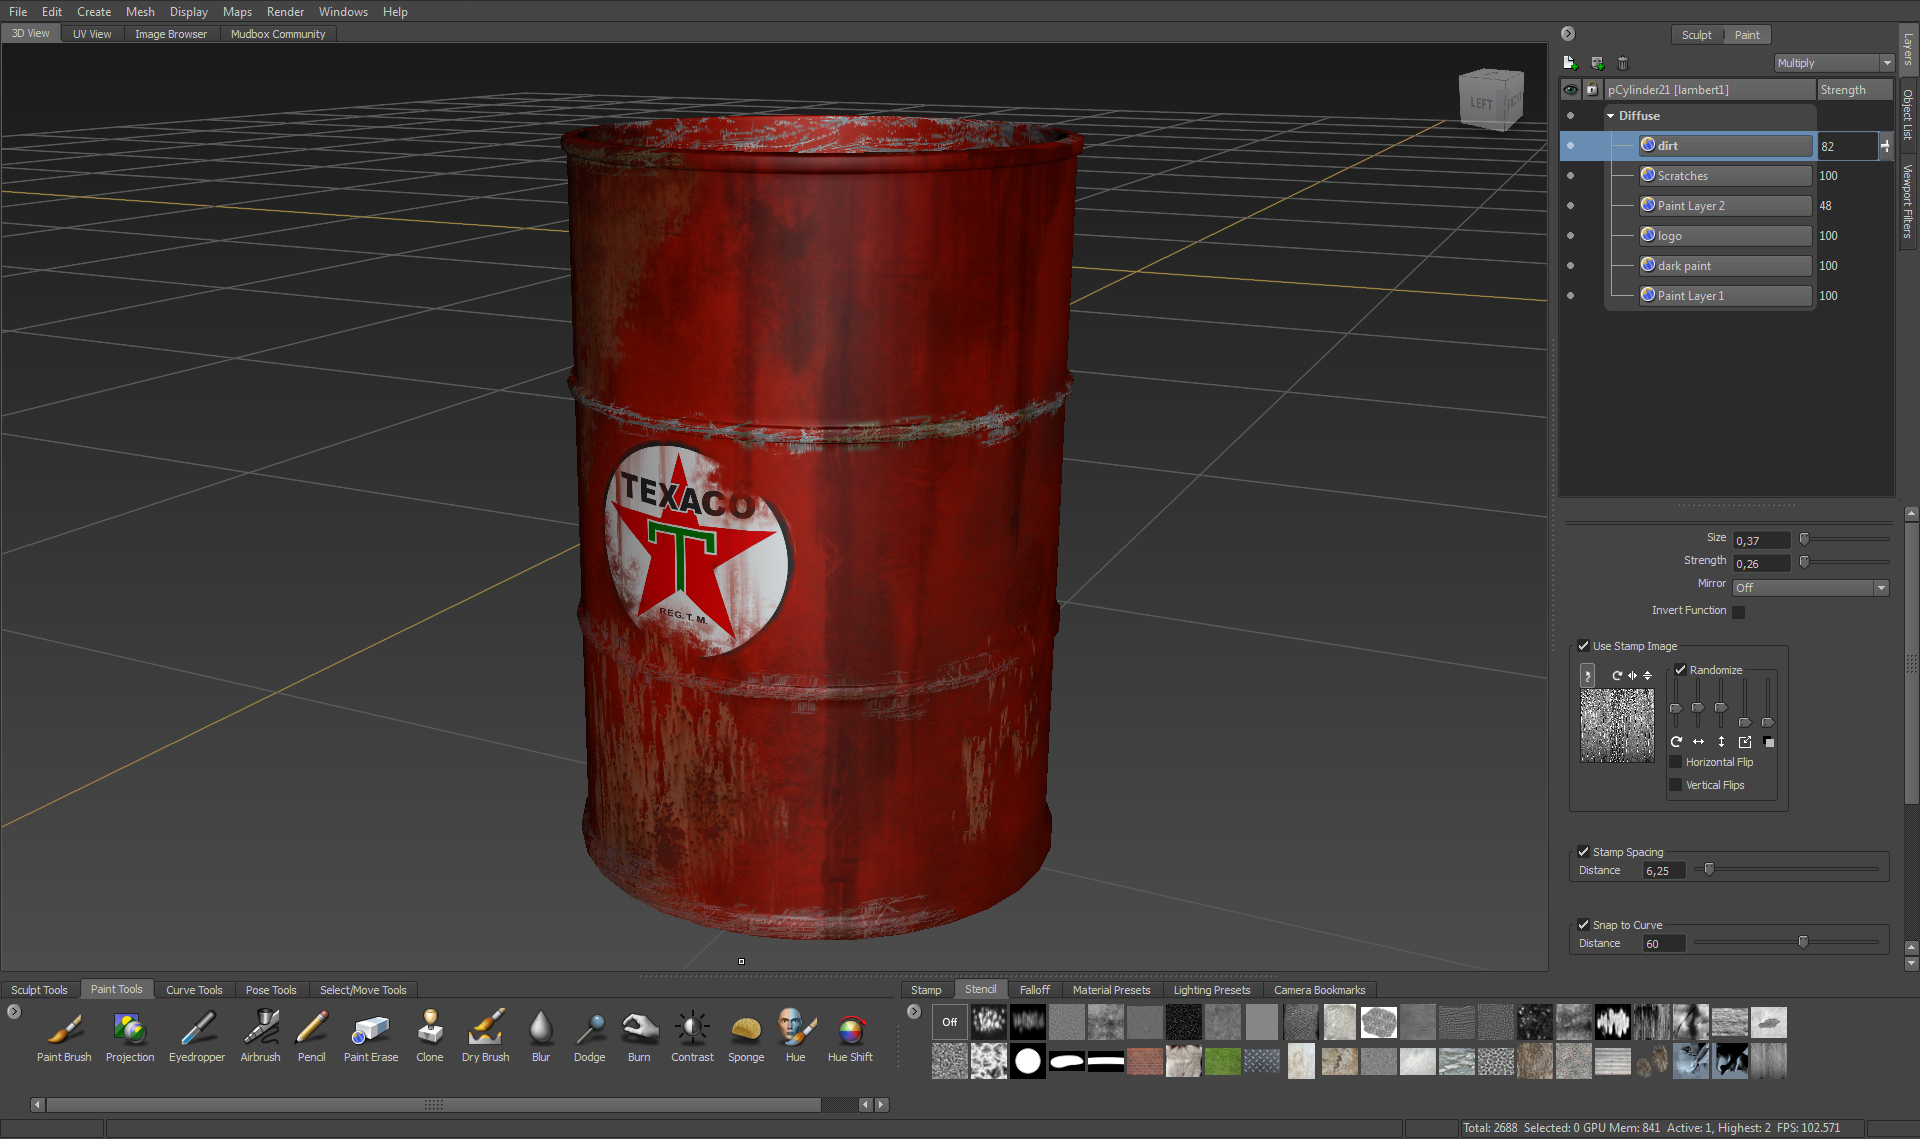This screenshot has height=1139, width=1928.
Task: Open the Render menu
Action: (x=285, y=12)
